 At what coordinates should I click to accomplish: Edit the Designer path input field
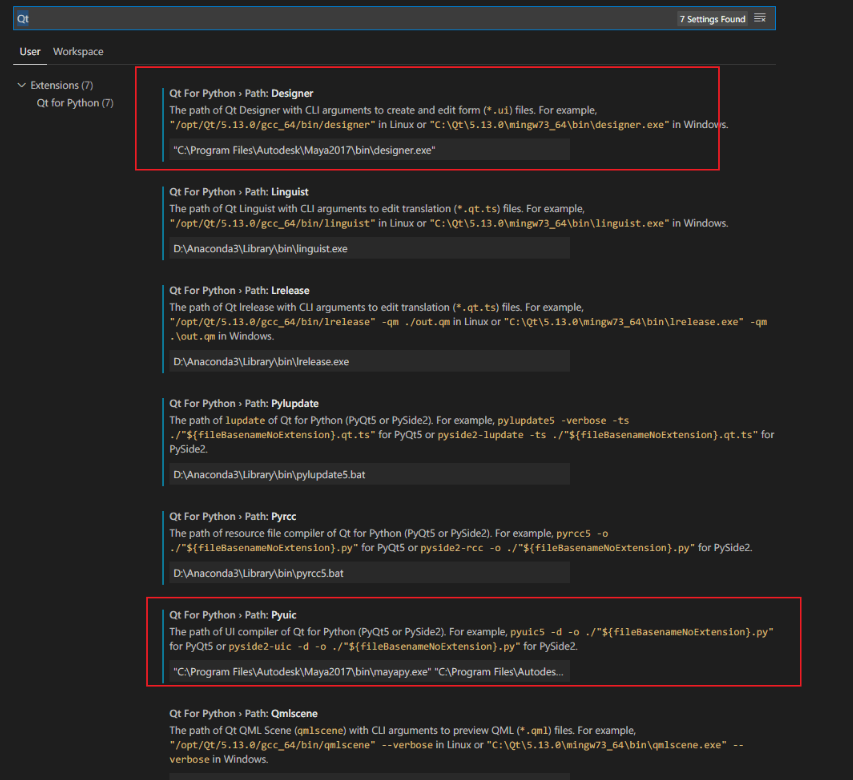click(x=369, y=150)
